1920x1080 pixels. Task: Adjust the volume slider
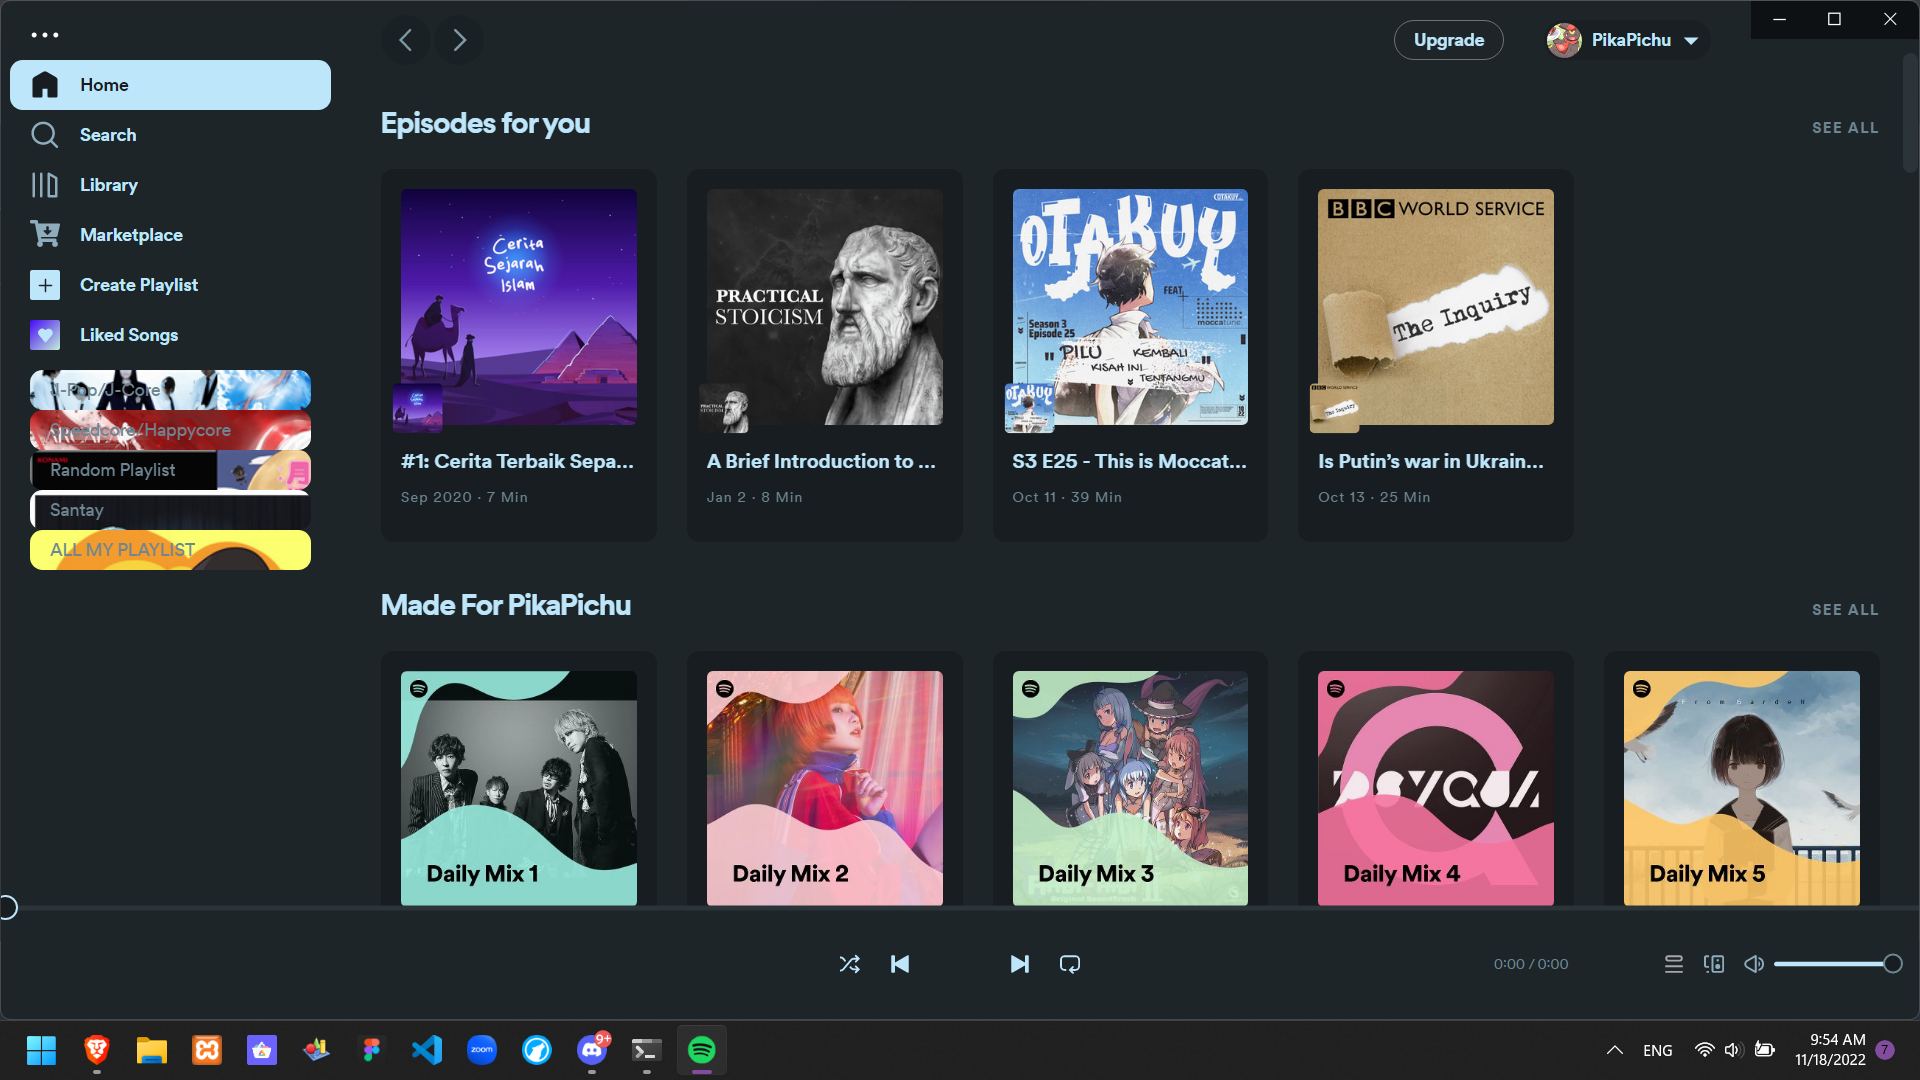click(1832, 964)
